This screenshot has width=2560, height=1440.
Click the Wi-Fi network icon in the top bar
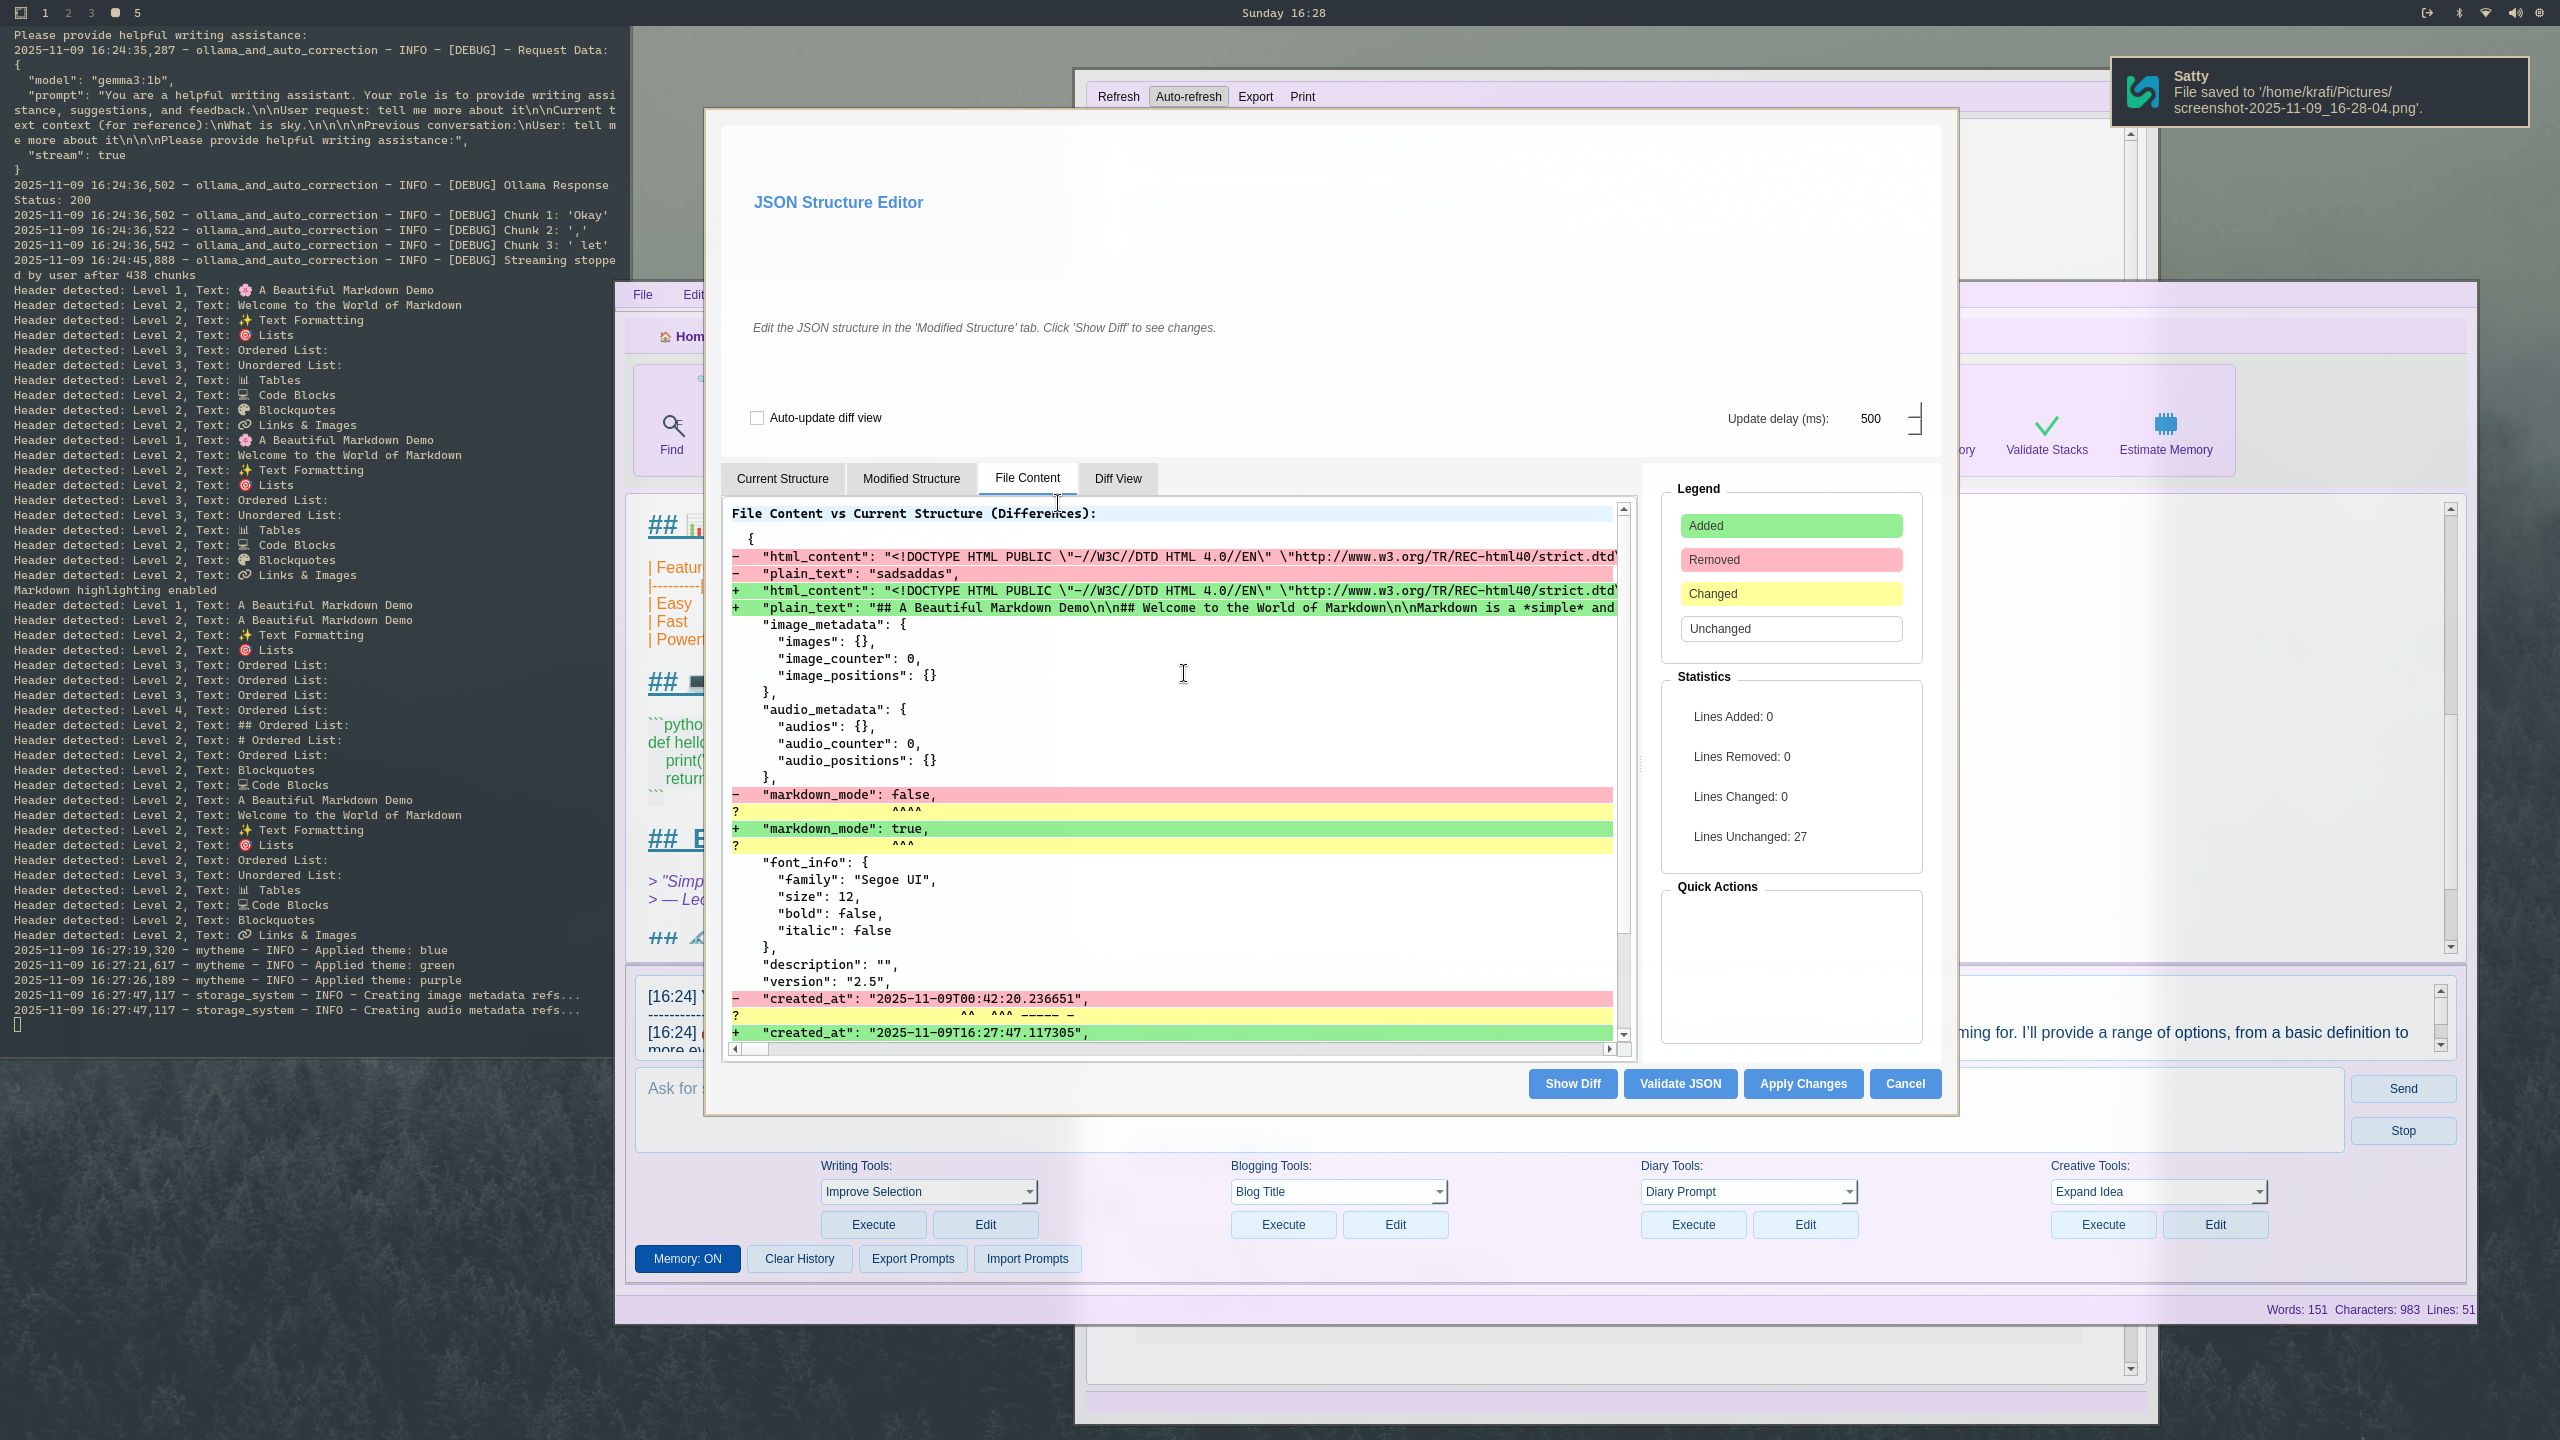(x=2486, y=13)
